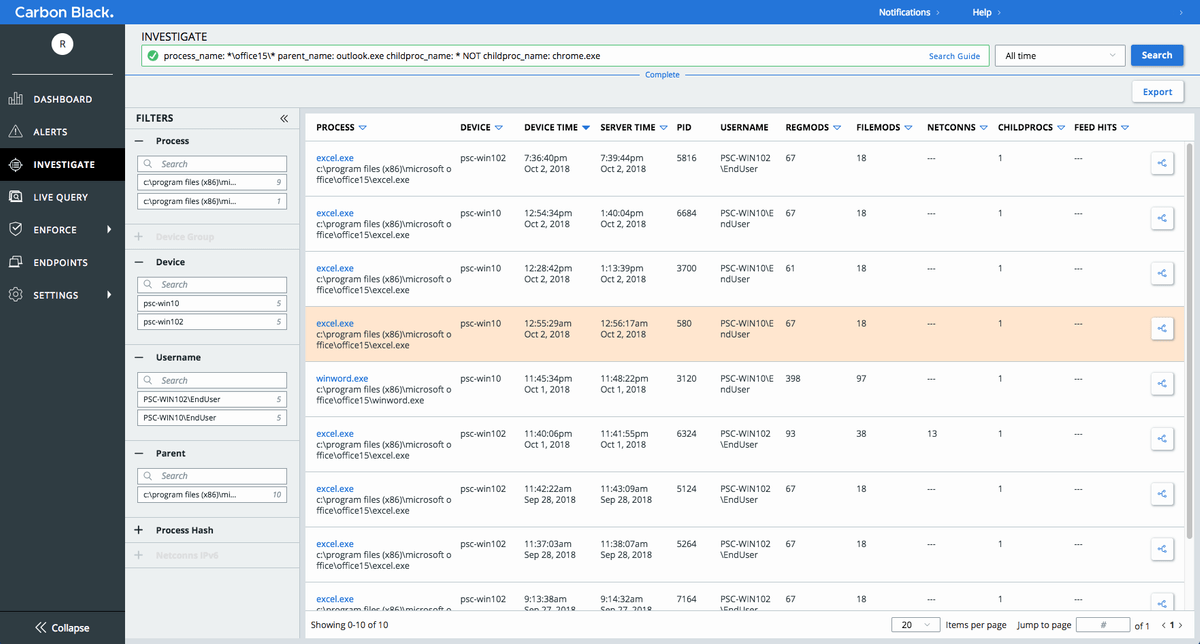This screenshot has height=644, width=1200.
Task: Click the user avatar R circle
Action: tap(62, 44)
